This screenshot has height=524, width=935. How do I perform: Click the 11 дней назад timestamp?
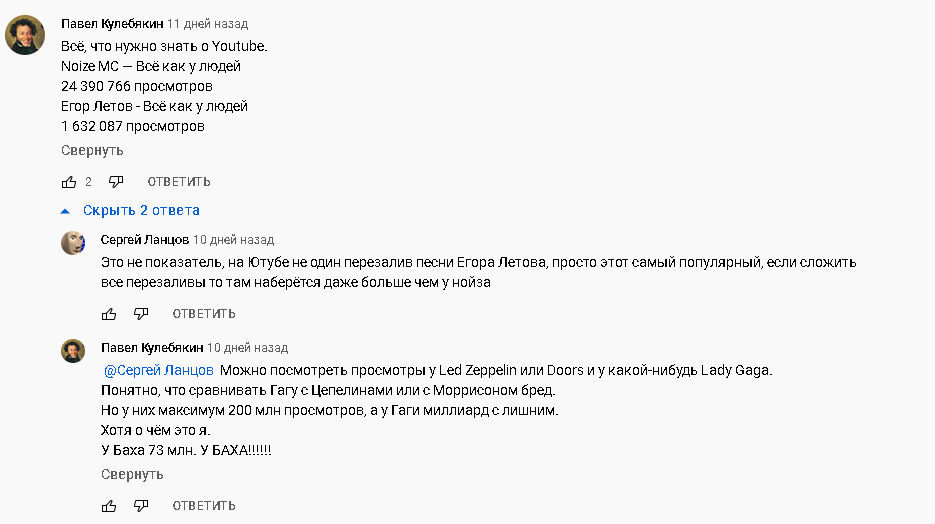[208, 24]
